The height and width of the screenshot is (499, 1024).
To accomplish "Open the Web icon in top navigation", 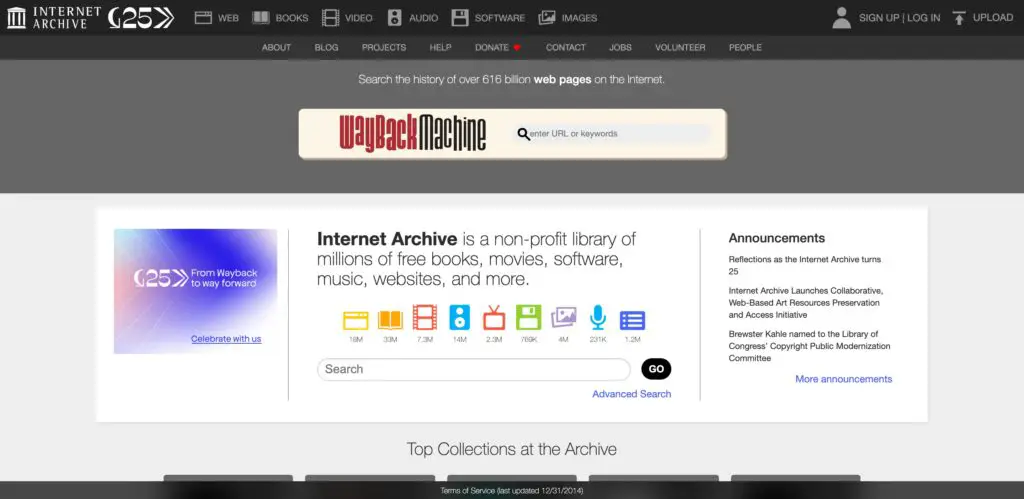I will point(204,18).
